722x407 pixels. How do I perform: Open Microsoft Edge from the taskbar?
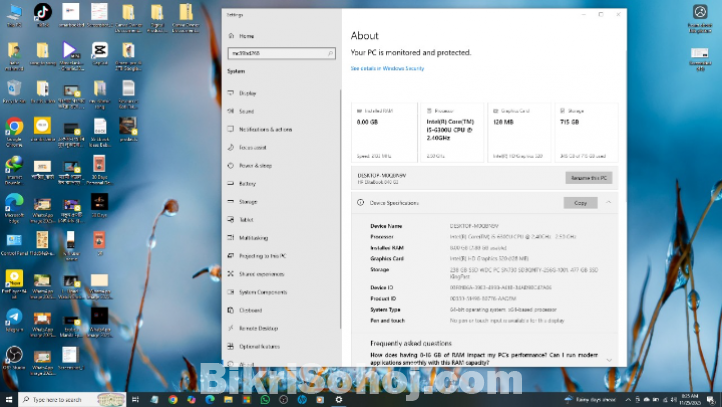pos(210,400)
